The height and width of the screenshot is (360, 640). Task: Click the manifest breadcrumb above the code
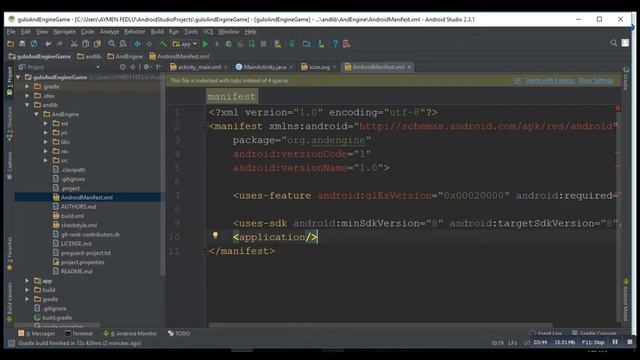pos(231,97)
